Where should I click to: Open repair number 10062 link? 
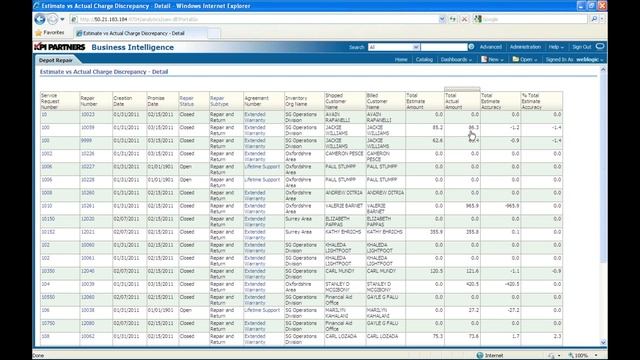point(88,337)
